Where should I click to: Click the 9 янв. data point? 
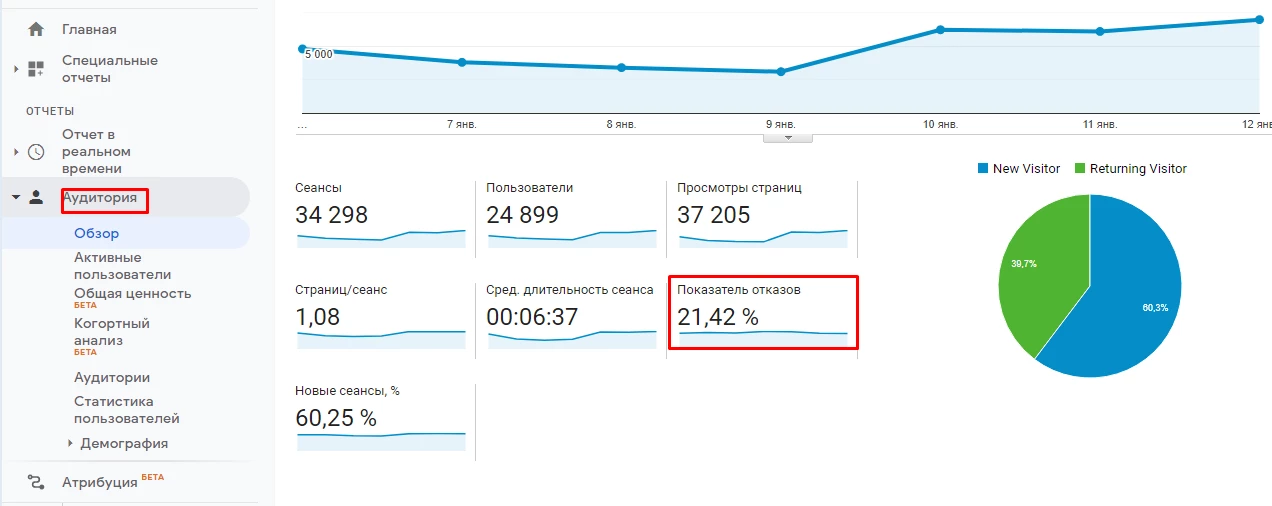click(x=781, y=71)
